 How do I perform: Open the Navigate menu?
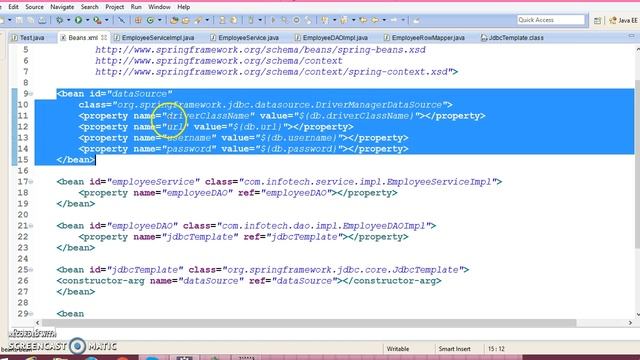62,7
